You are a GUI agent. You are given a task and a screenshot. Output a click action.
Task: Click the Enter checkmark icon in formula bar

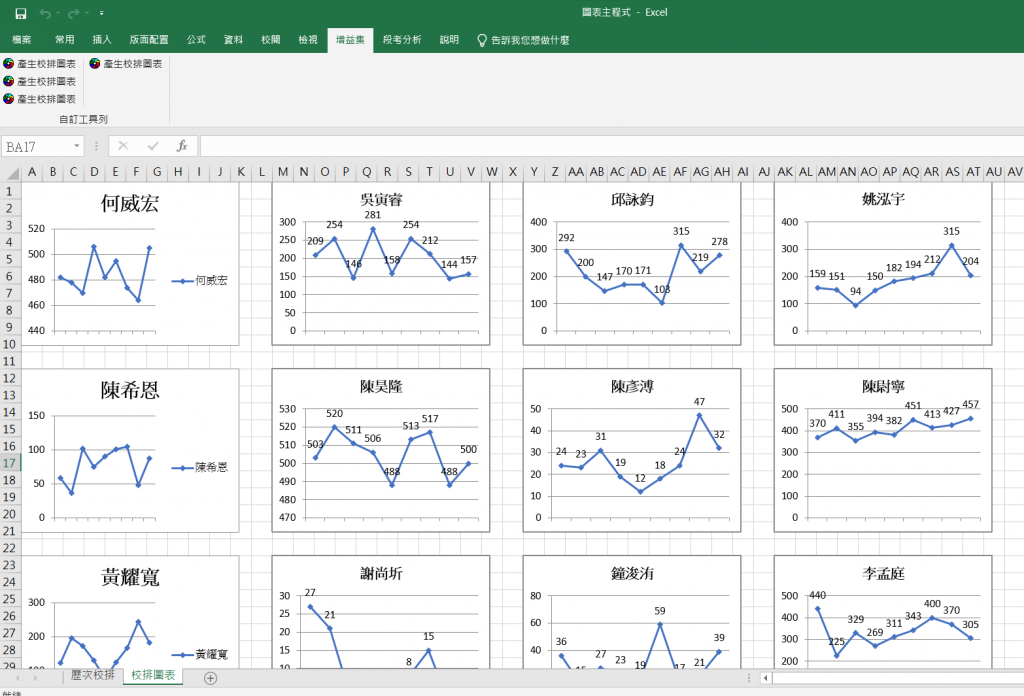pos(153,146)
